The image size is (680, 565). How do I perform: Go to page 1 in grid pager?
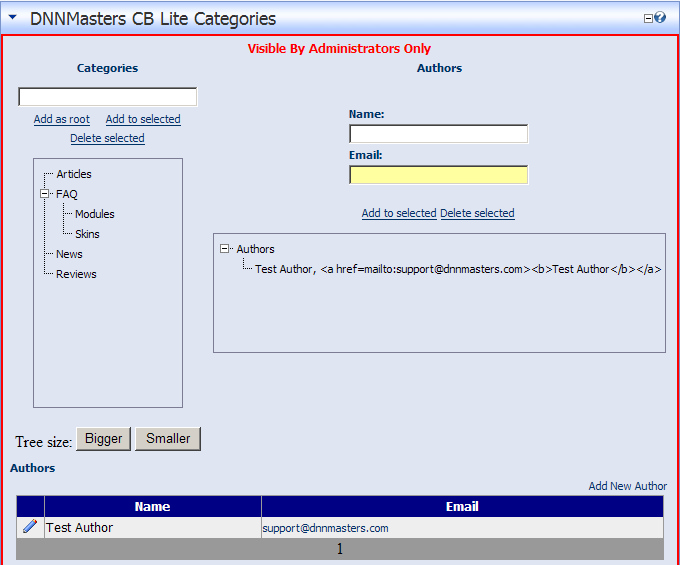(x=340, y=549)
